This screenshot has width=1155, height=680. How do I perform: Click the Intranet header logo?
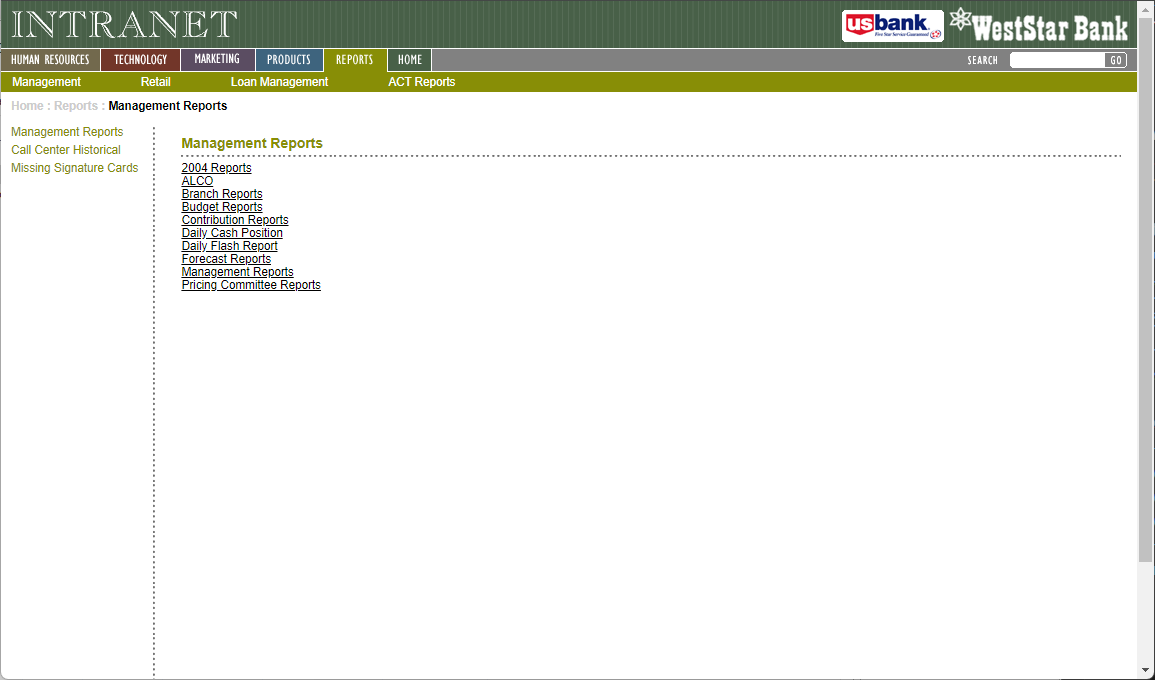tap(124, 25)
